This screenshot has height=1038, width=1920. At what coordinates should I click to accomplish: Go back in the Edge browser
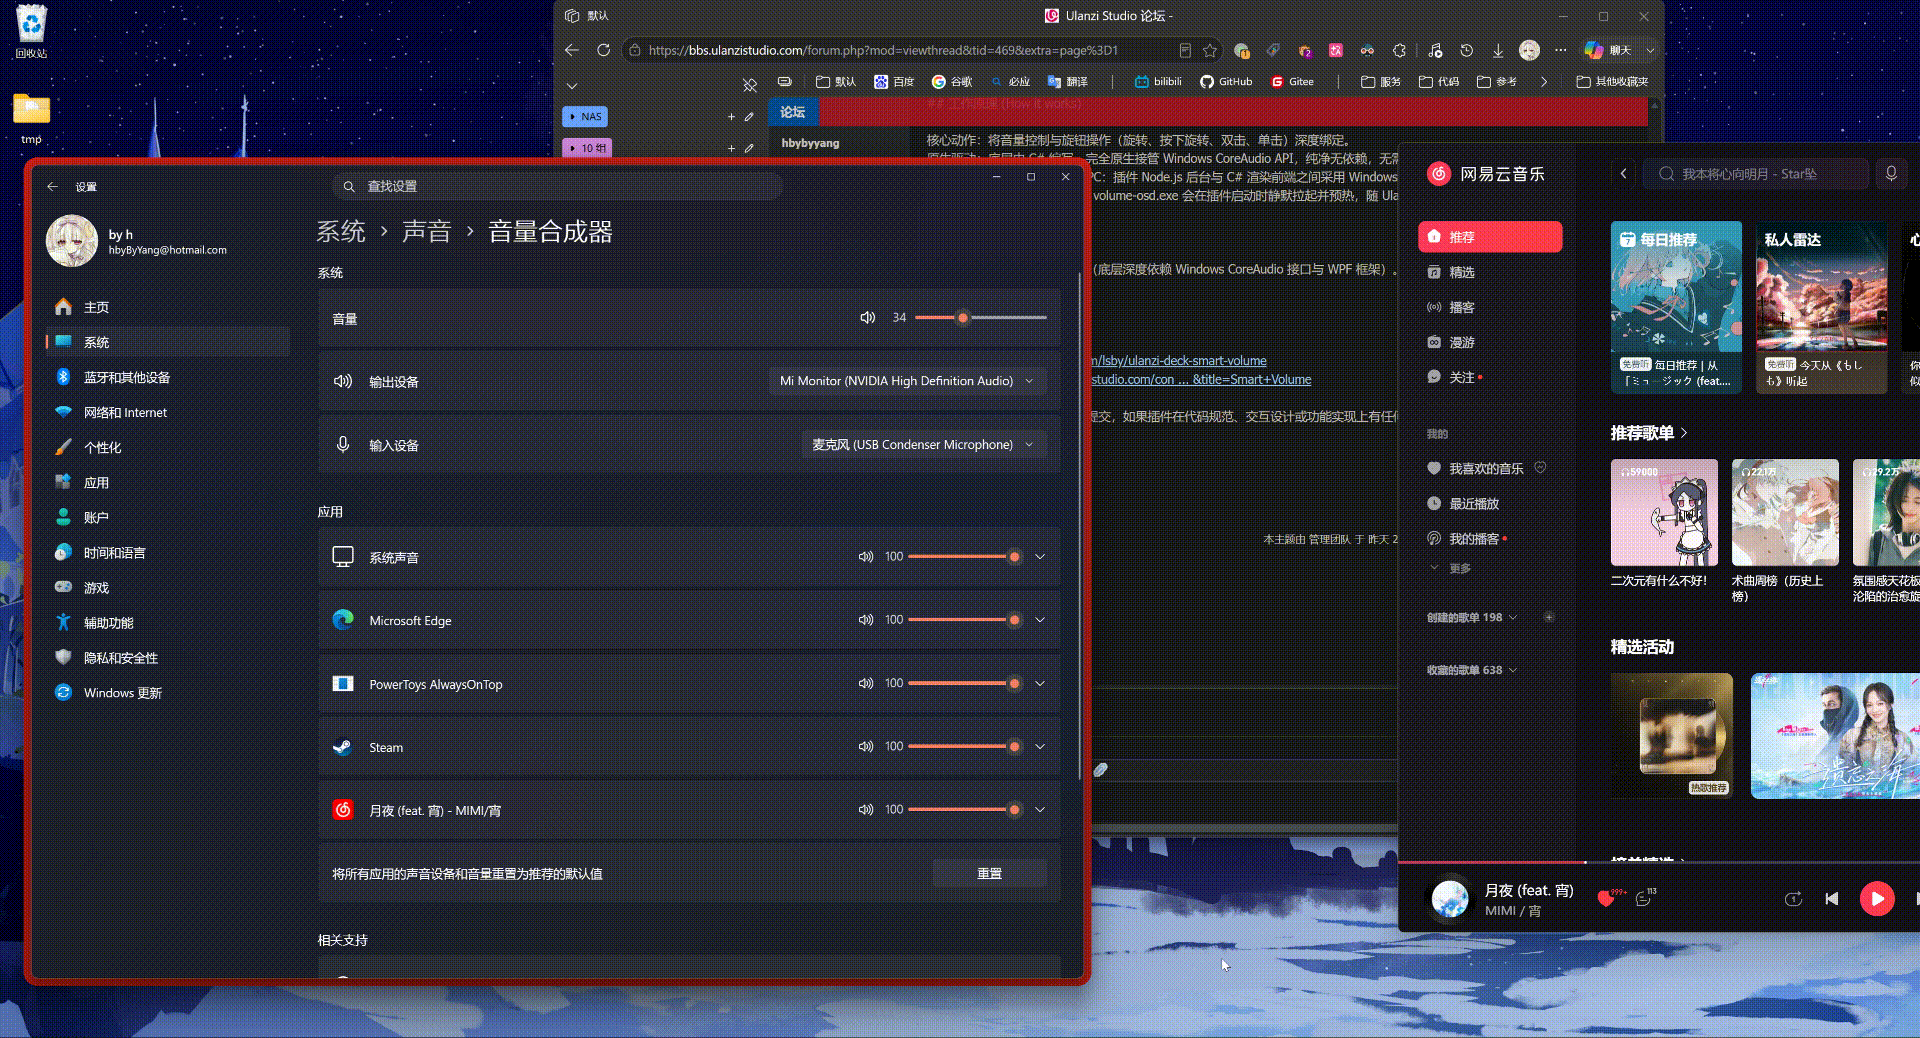coord(572,50)
